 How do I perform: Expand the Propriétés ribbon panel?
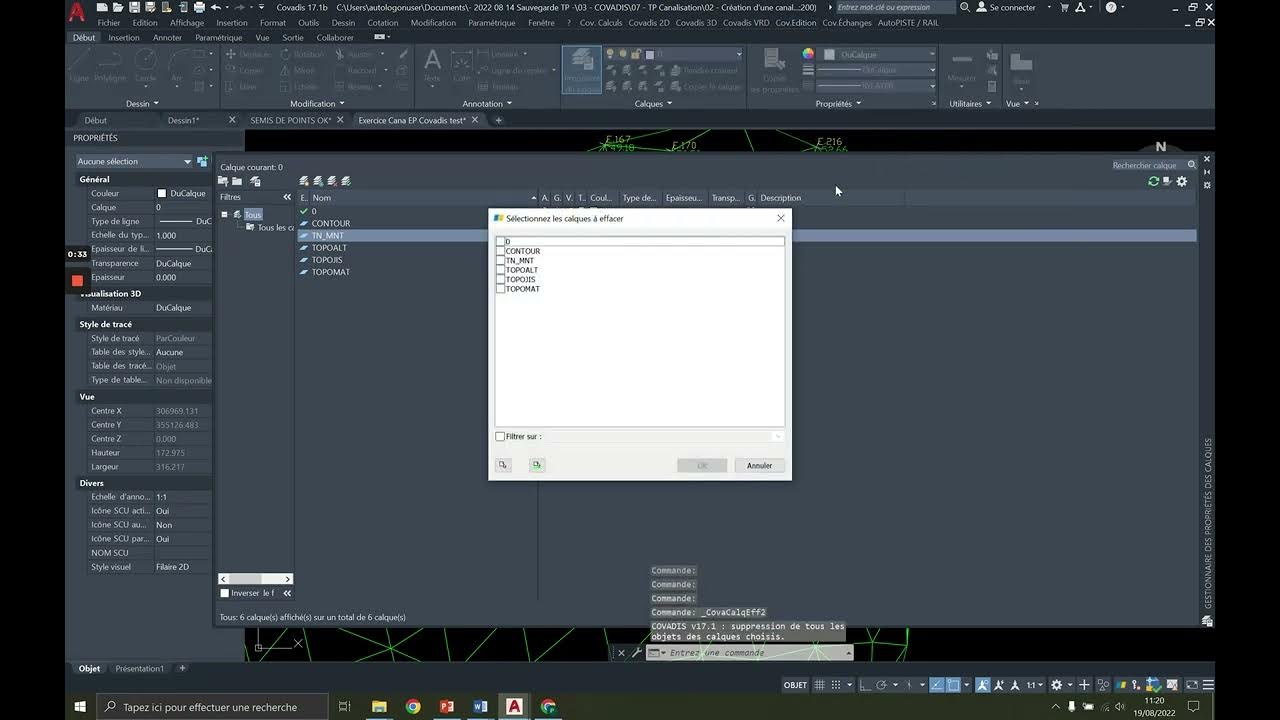tap(838, 103)
